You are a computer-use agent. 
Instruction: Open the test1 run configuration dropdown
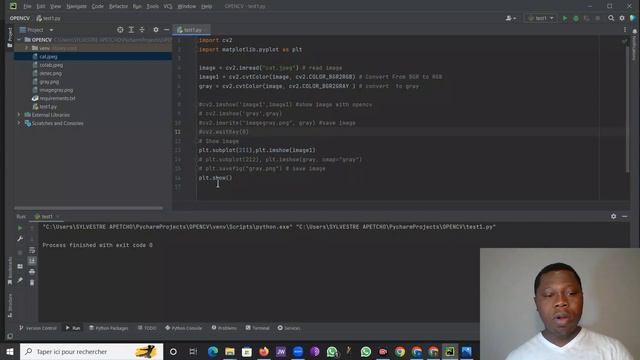[541, 18]
